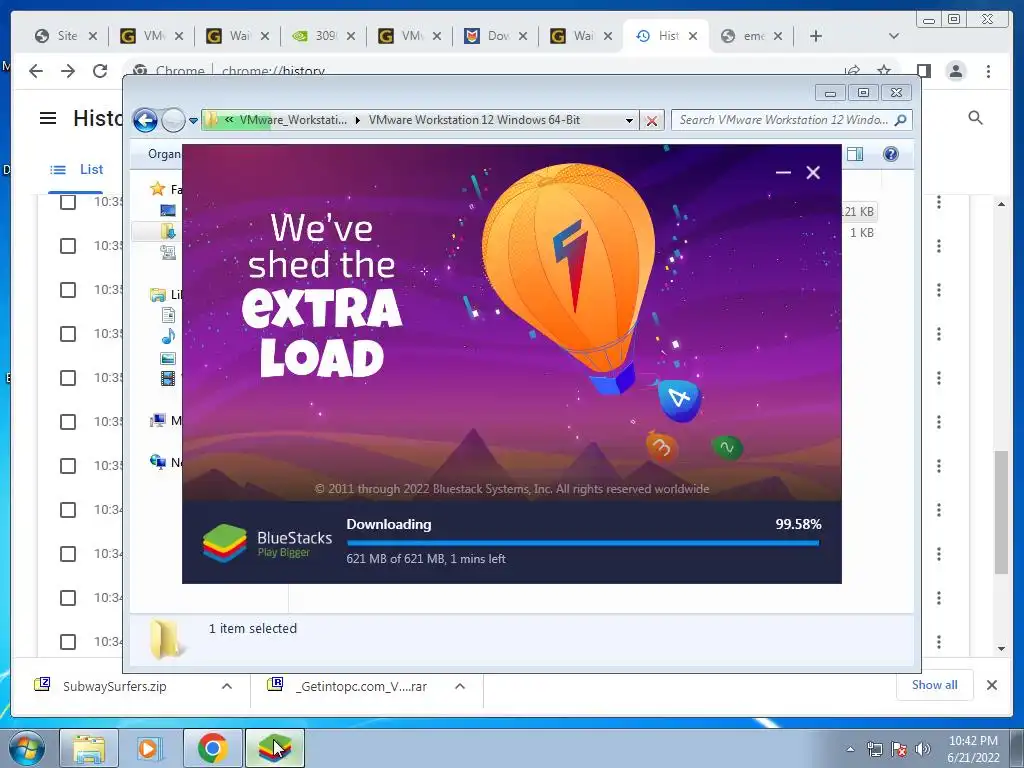Image resolution: width=1024 pixels, height=768 pixels.
Task: Open the media player taskbar icon
Action: click(x=150, y=748)
